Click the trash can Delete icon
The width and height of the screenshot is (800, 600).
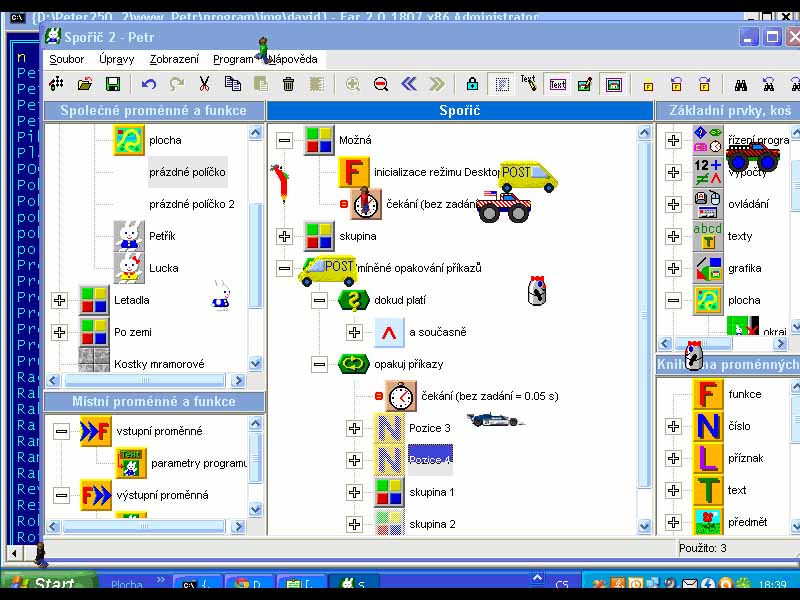coord(288,85)
